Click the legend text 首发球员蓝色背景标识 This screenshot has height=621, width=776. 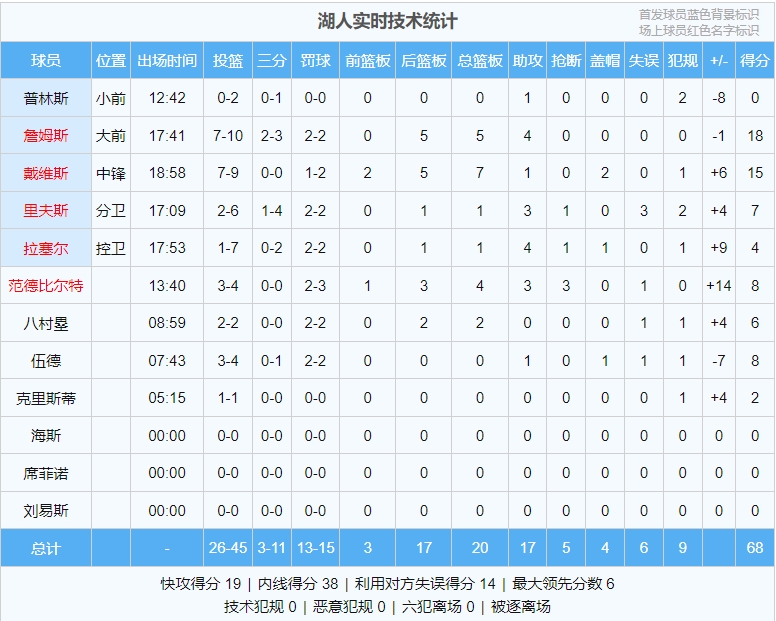click(x=699, y=14)
